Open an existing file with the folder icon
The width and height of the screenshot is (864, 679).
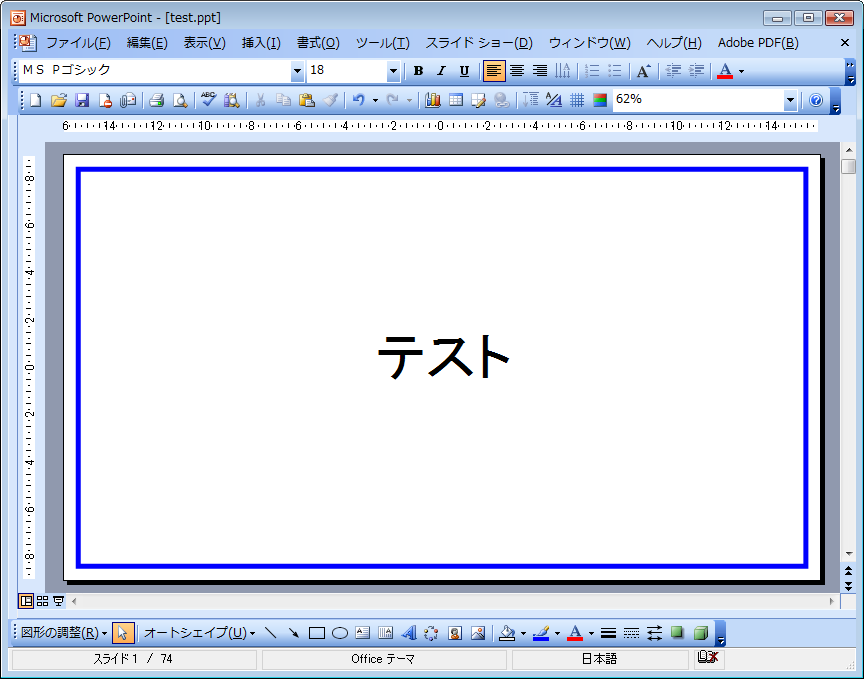pos(59,100)
